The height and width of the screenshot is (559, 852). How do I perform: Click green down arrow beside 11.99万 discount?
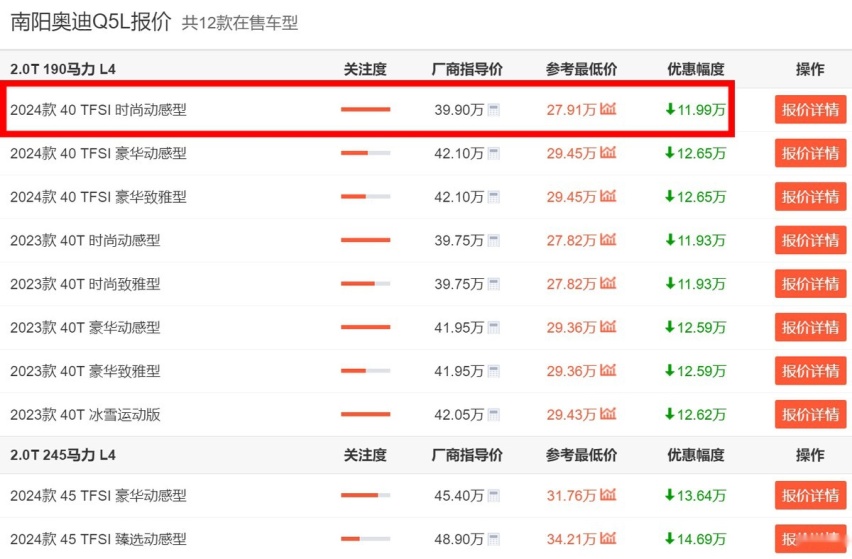click(670, 110)
